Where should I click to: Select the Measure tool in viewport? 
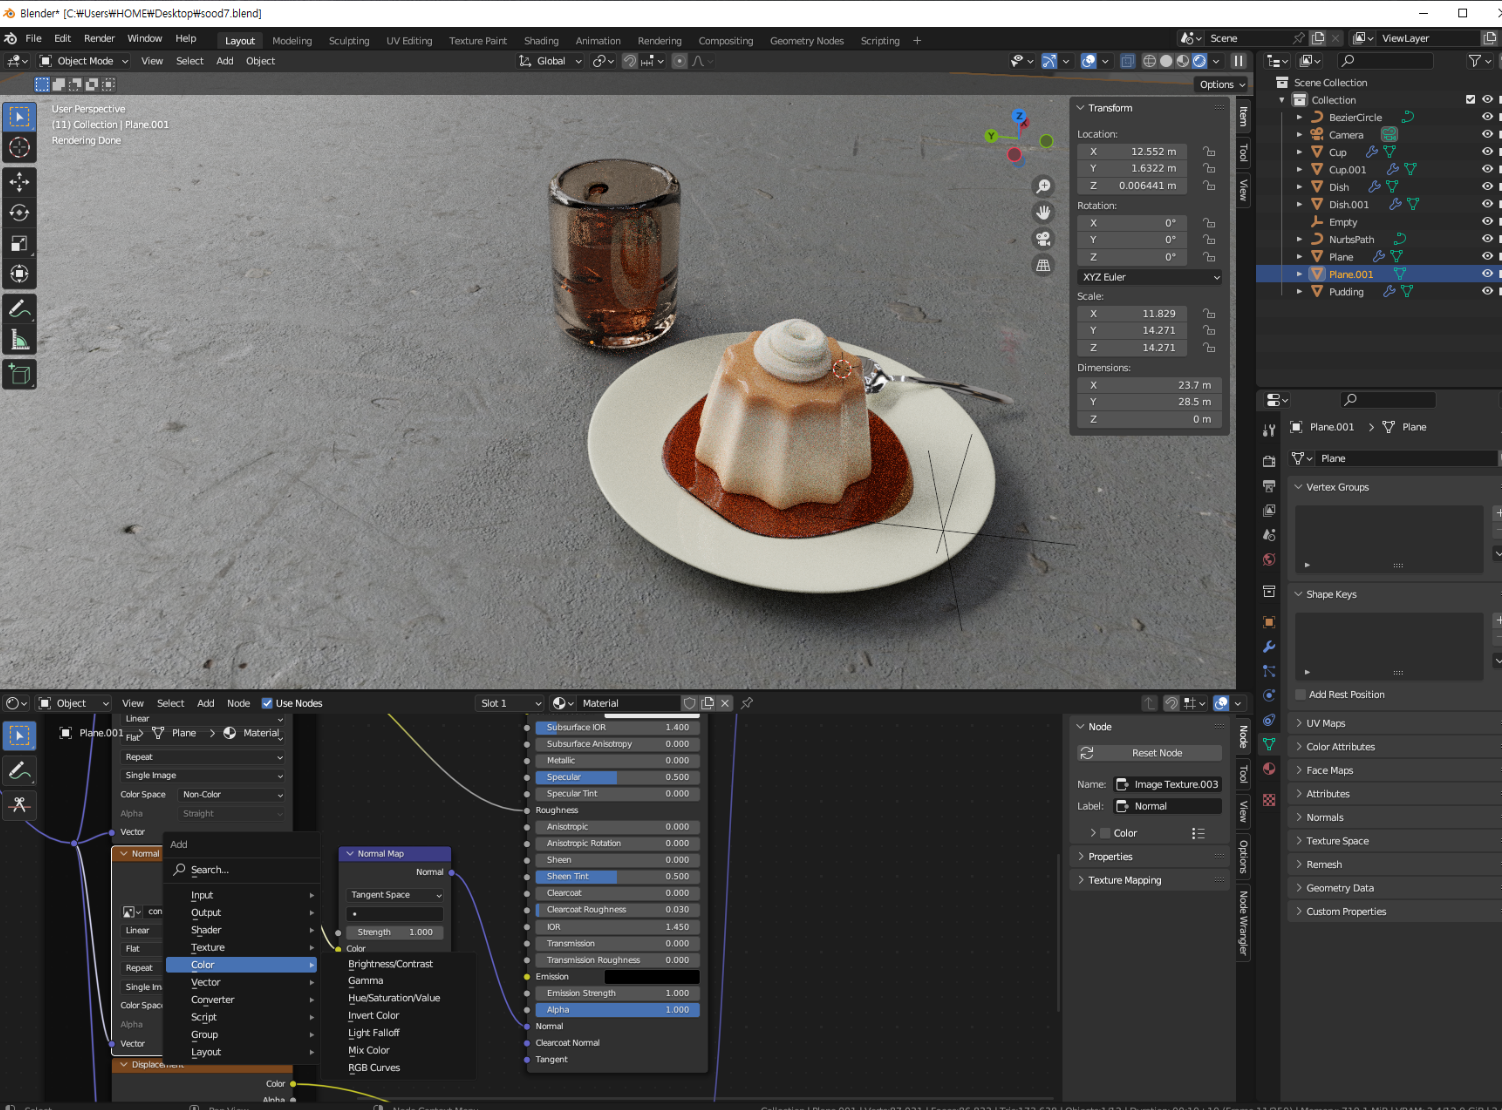point(19,341)
